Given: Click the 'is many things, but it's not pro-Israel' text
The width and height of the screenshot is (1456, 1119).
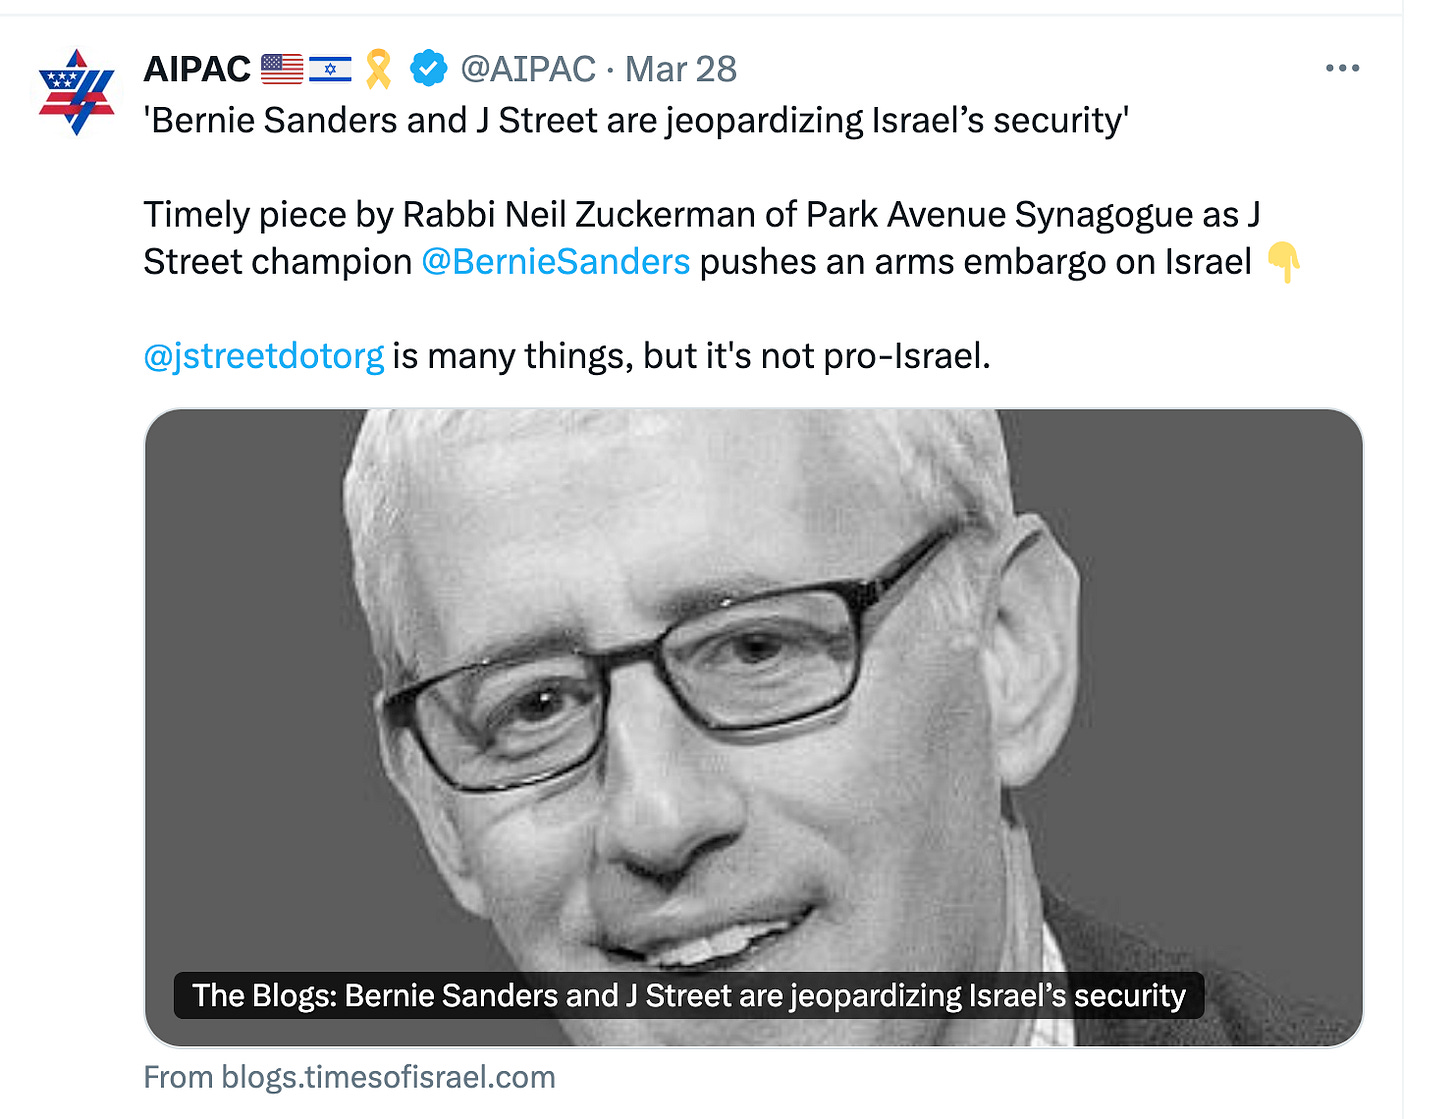Looking at the screenshot, I should (691, 356).
